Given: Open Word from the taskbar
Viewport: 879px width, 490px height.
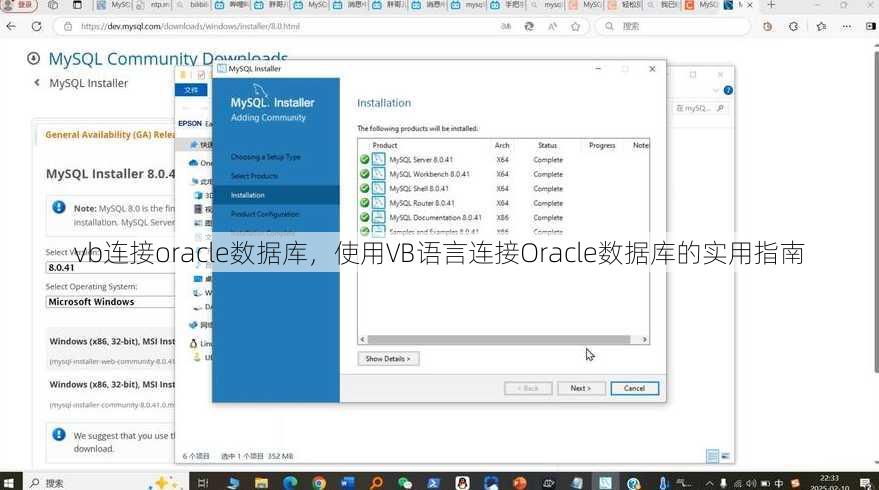Looking at the screenshot, I should pos(348,483).
